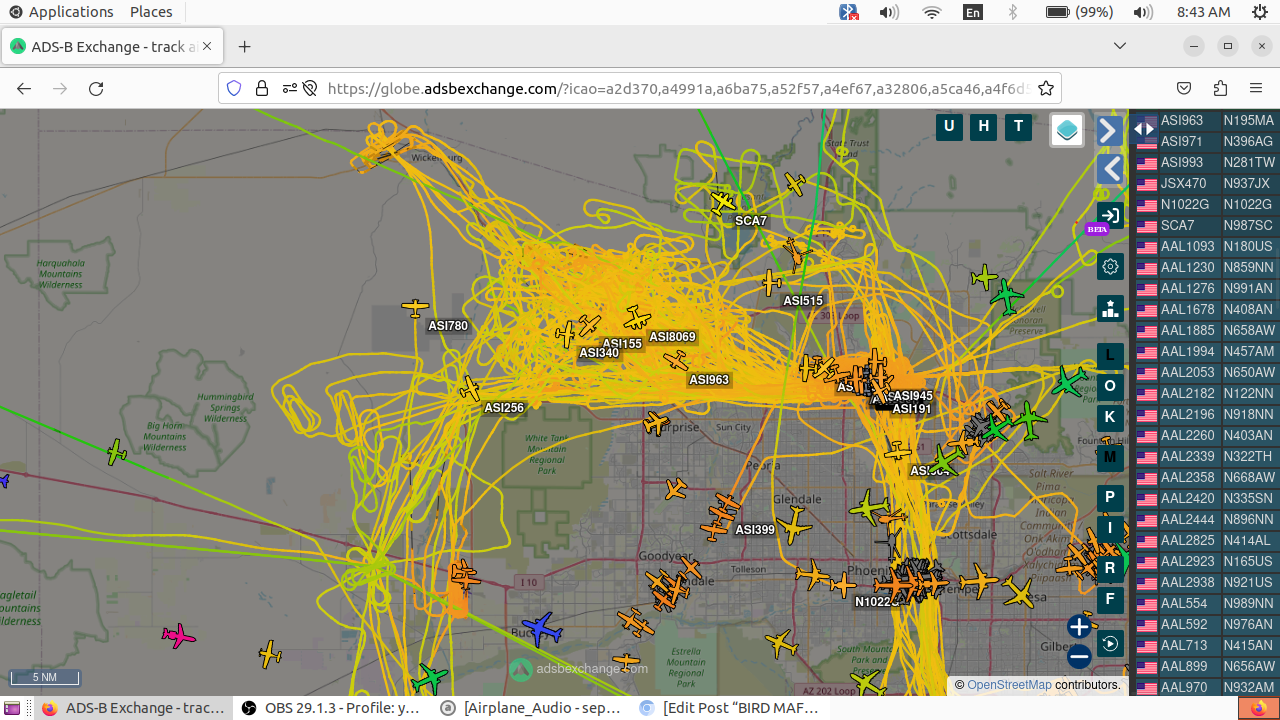This screenshot has height=720, width=1280.
Task: Click the right-pointing chevron map button
Action: coord(1108,131)
